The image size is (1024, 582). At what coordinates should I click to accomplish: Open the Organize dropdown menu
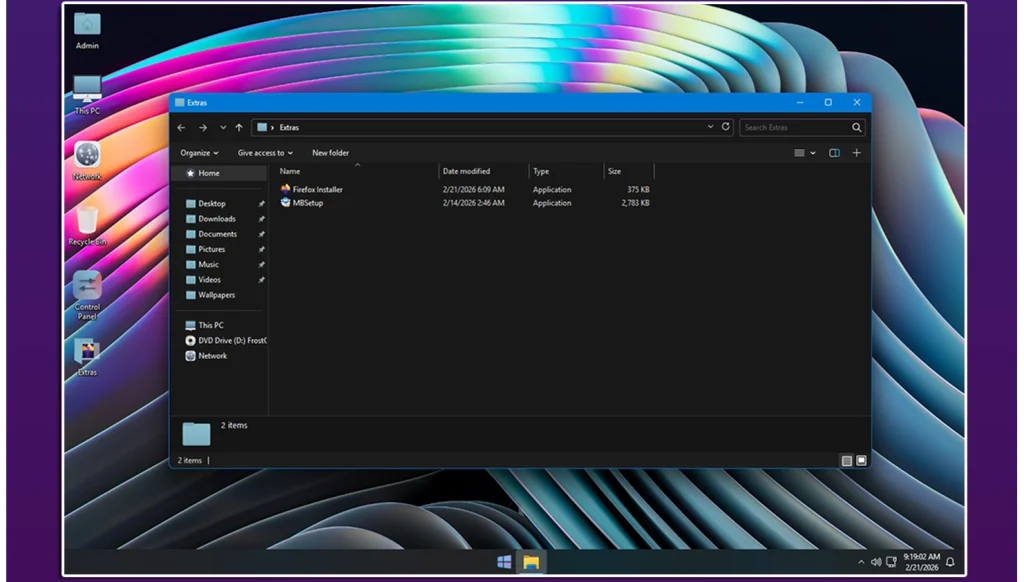tap(199, 153)
